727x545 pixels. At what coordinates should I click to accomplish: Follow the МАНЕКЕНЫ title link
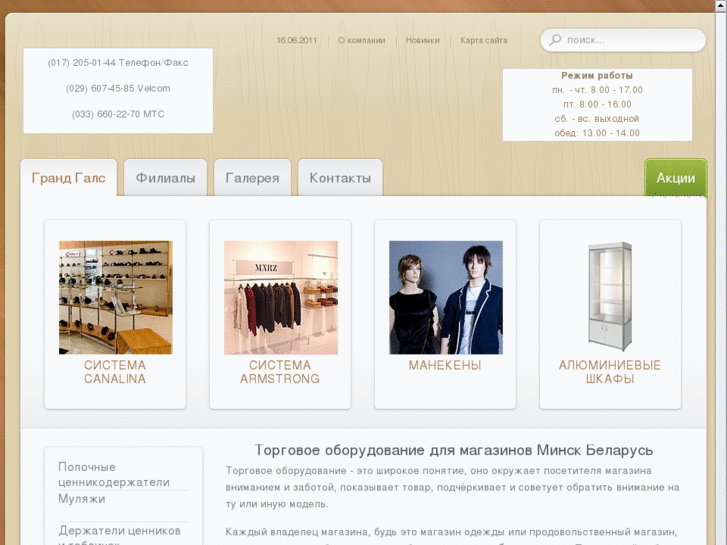(x=445, y=365)
